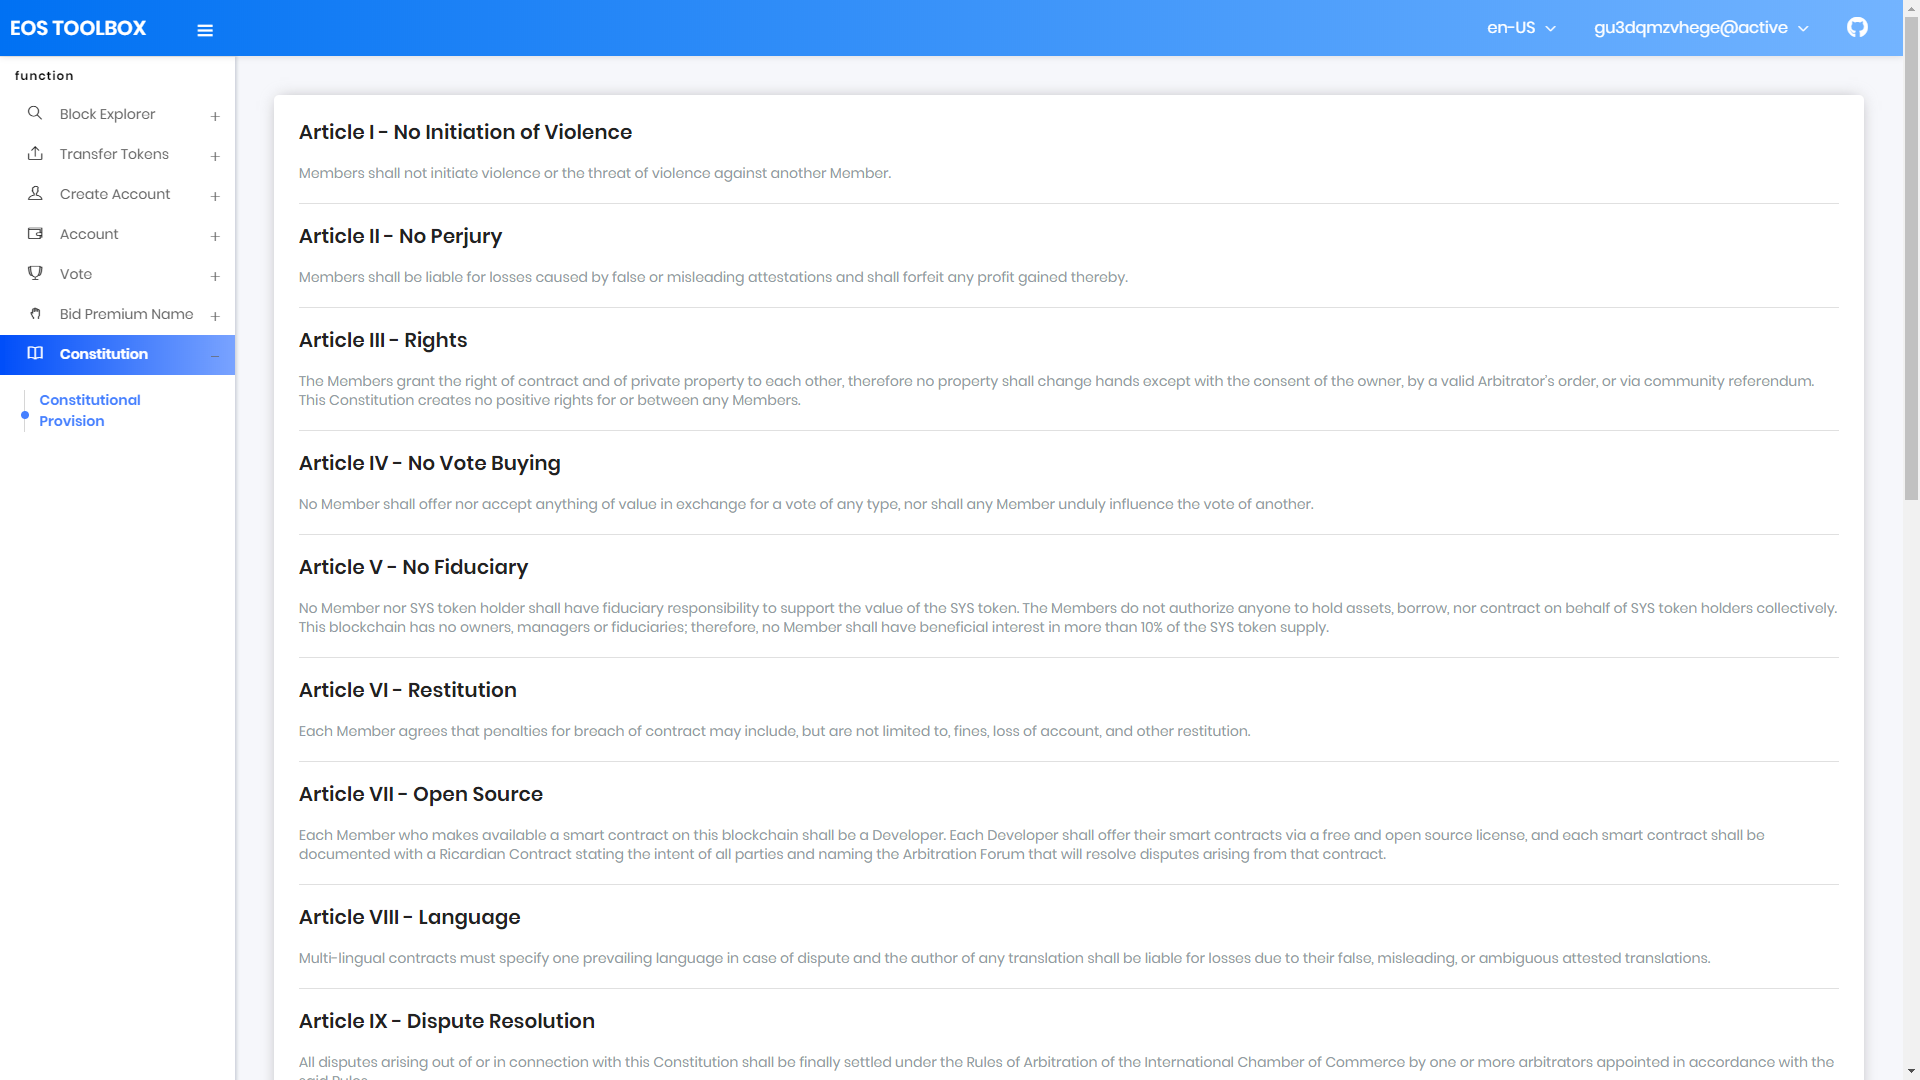
Task: Click the Constitution book icon
Action: click(x=35, y=353)
